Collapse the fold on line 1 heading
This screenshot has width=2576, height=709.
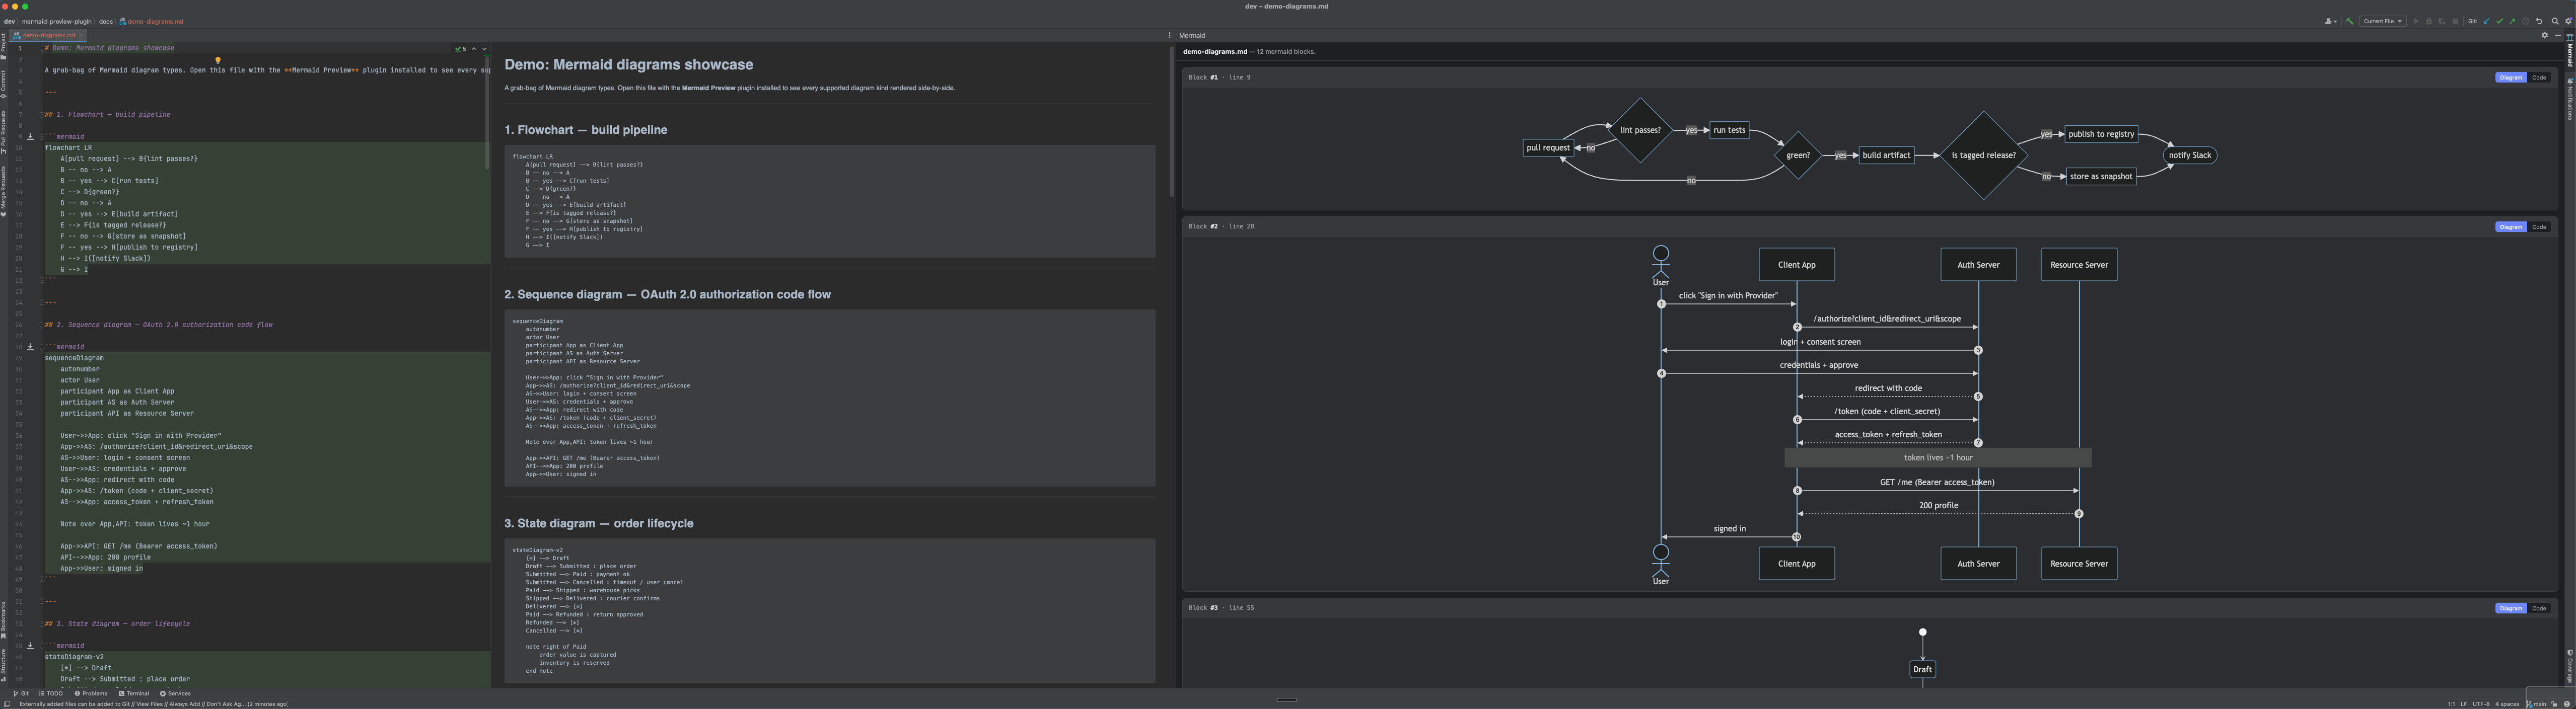coord(42,48)
